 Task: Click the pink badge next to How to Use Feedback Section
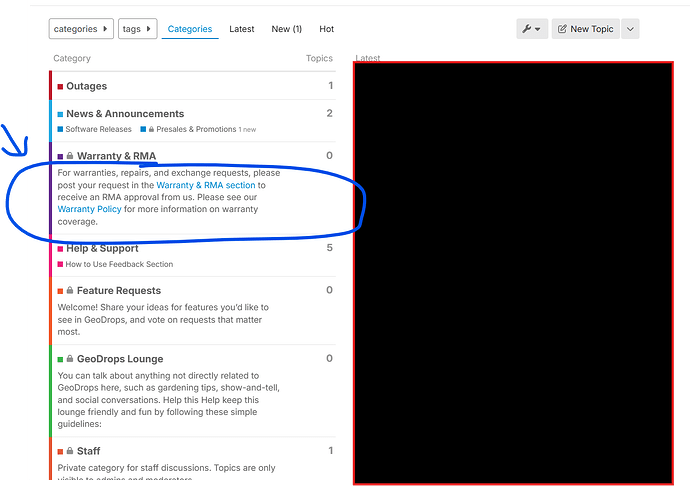coord(60,265)
